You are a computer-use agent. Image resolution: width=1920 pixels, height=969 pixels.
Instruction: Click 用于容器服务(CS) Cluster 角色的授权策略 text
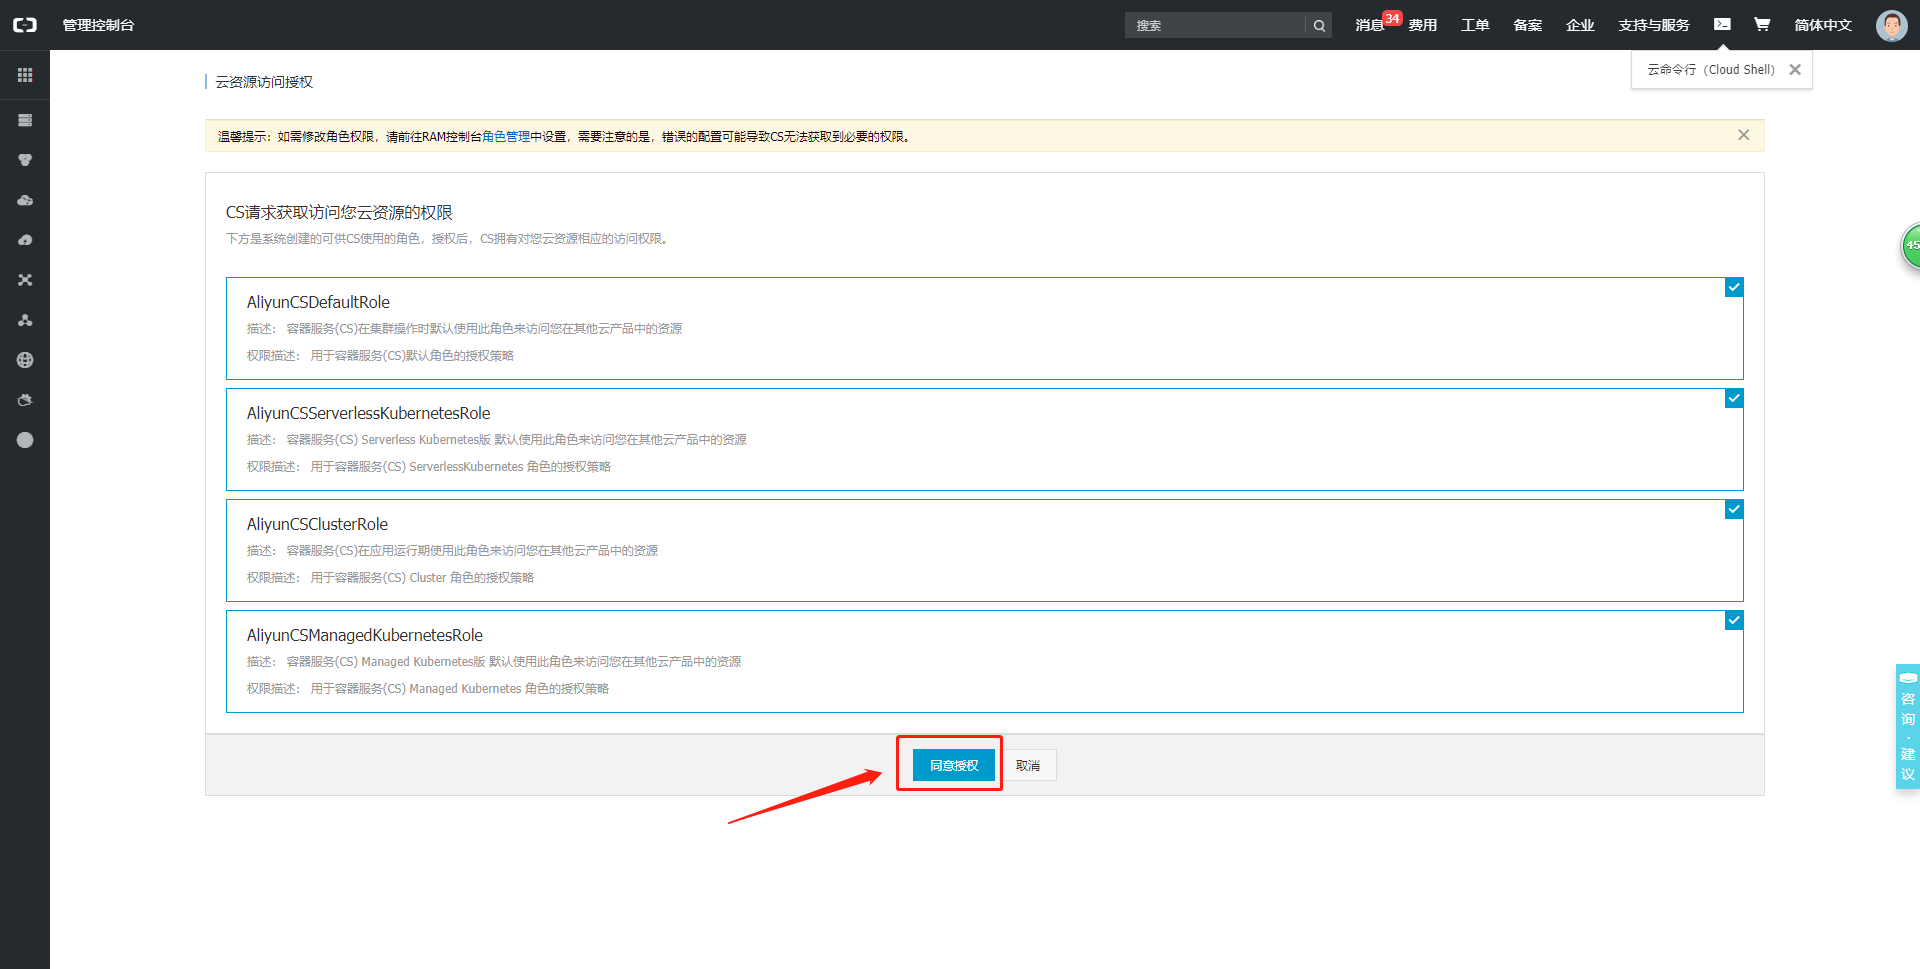pos(422,578)
